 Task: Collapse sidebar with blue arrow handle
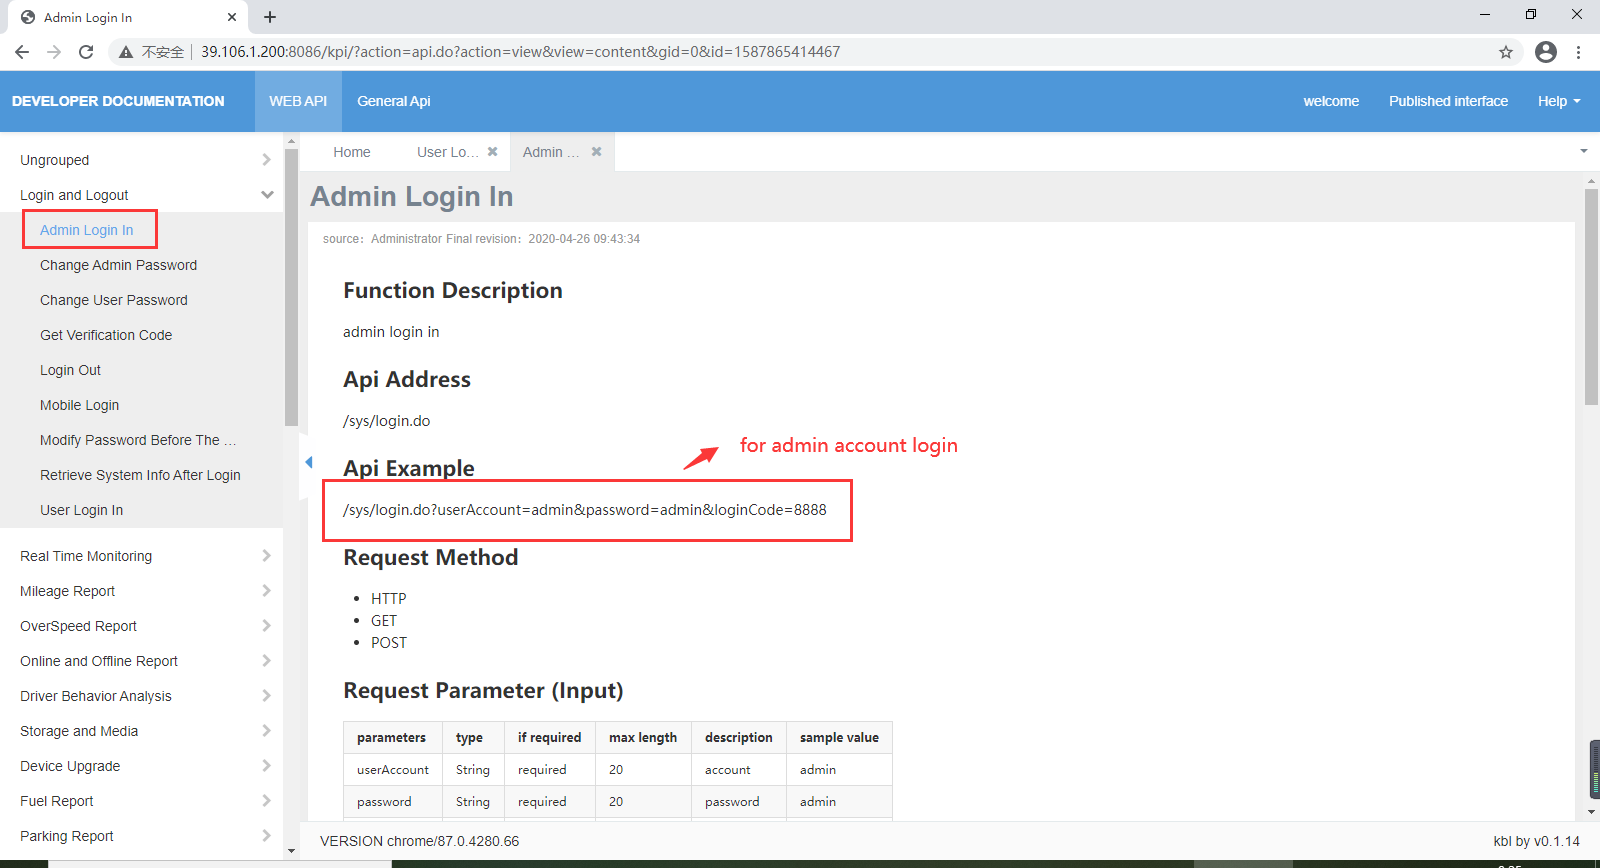click(x=308, y=462)
